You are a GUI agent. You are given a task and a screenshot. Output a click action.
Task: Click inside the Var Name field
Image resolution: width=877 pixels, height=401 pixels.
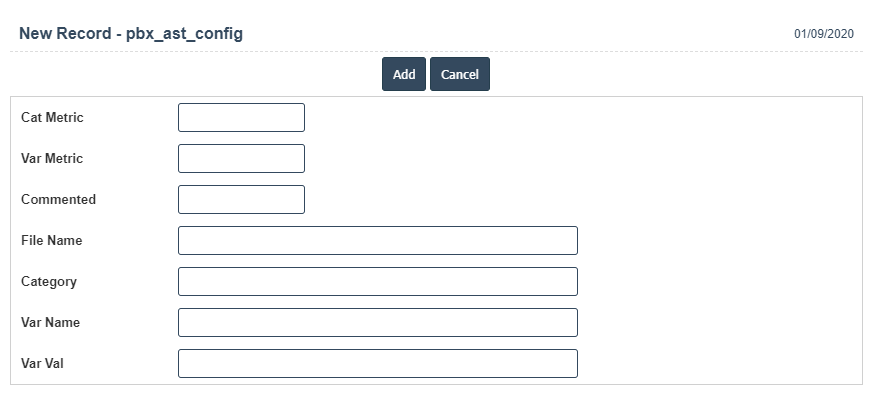(x=377, y=323)
